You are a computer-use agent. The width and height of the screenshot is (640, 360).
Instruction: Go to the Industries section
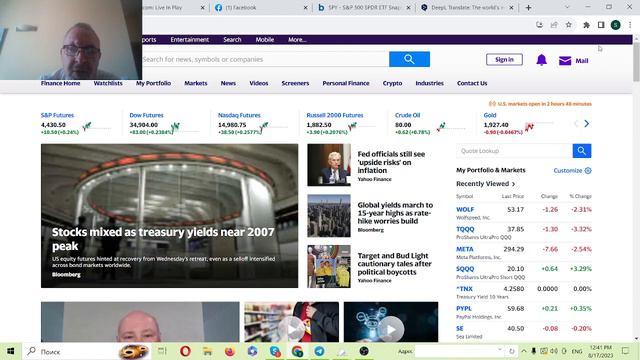(429, 83)
